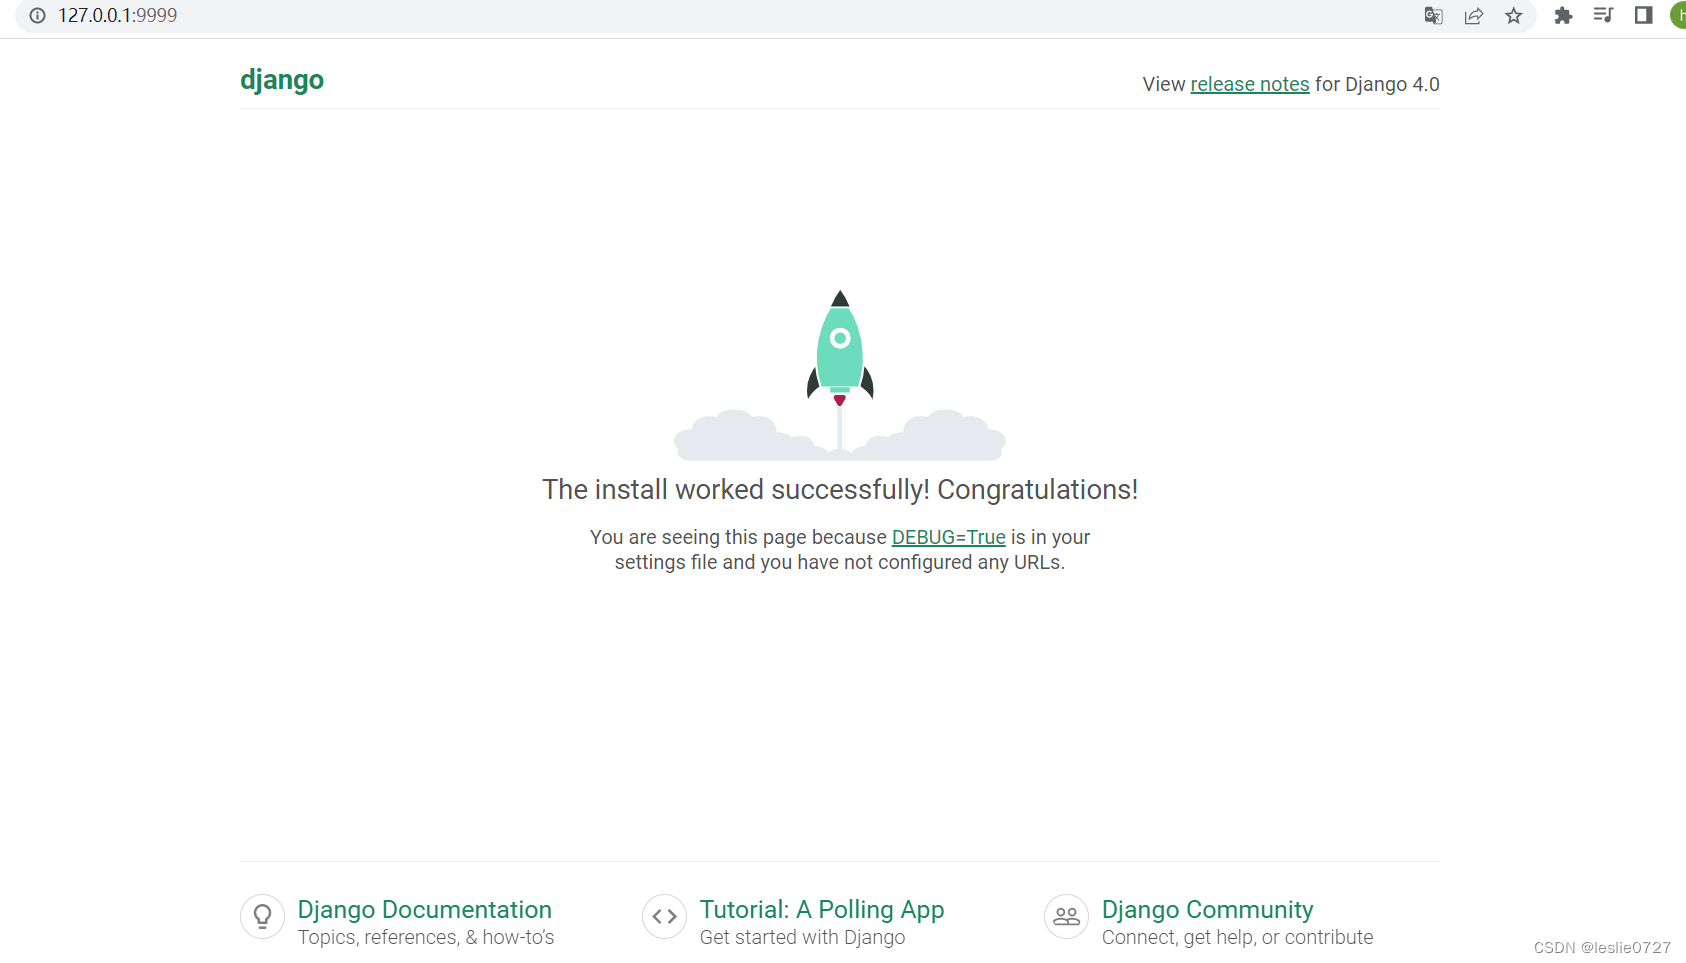
Task: Click the share page icon
Action: point(1473,15)
